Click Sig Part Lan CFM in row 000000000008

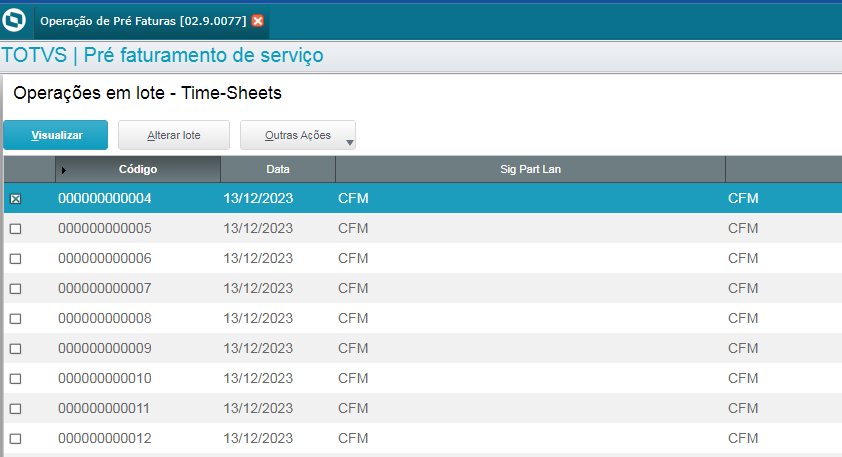(353, 318)
